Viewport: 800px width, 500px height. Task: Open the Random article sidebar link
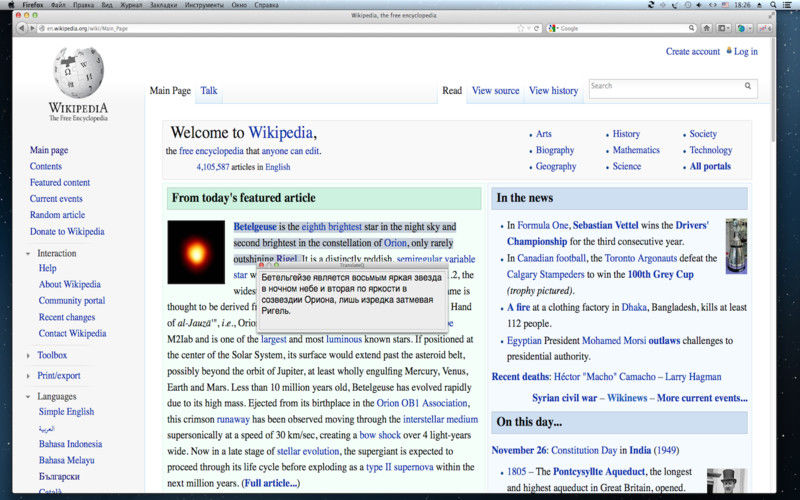click(x=57, y=215)
